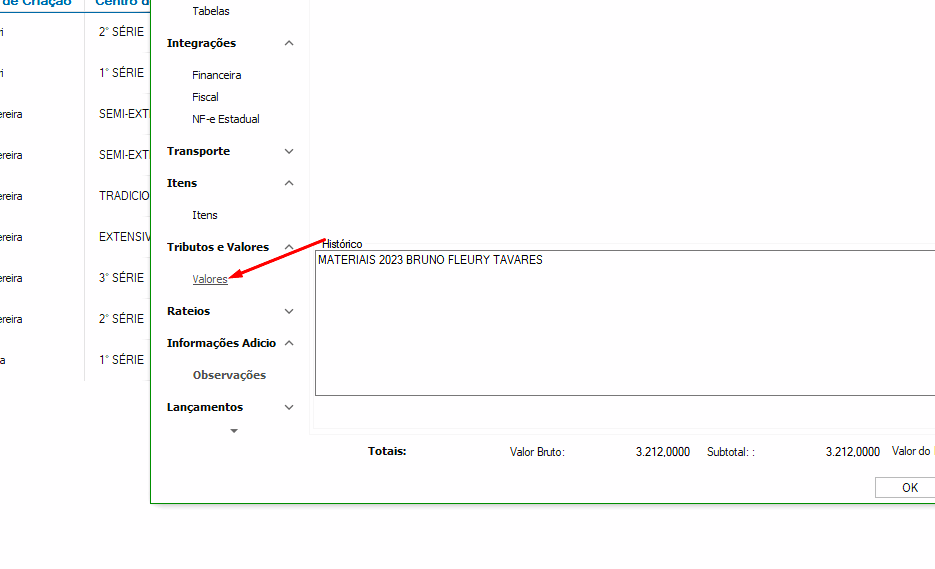Image resolution: width=935 pixels, height=569 pixels.
Task: Select the TRADICIO row cell
Action: pos(124,196)
